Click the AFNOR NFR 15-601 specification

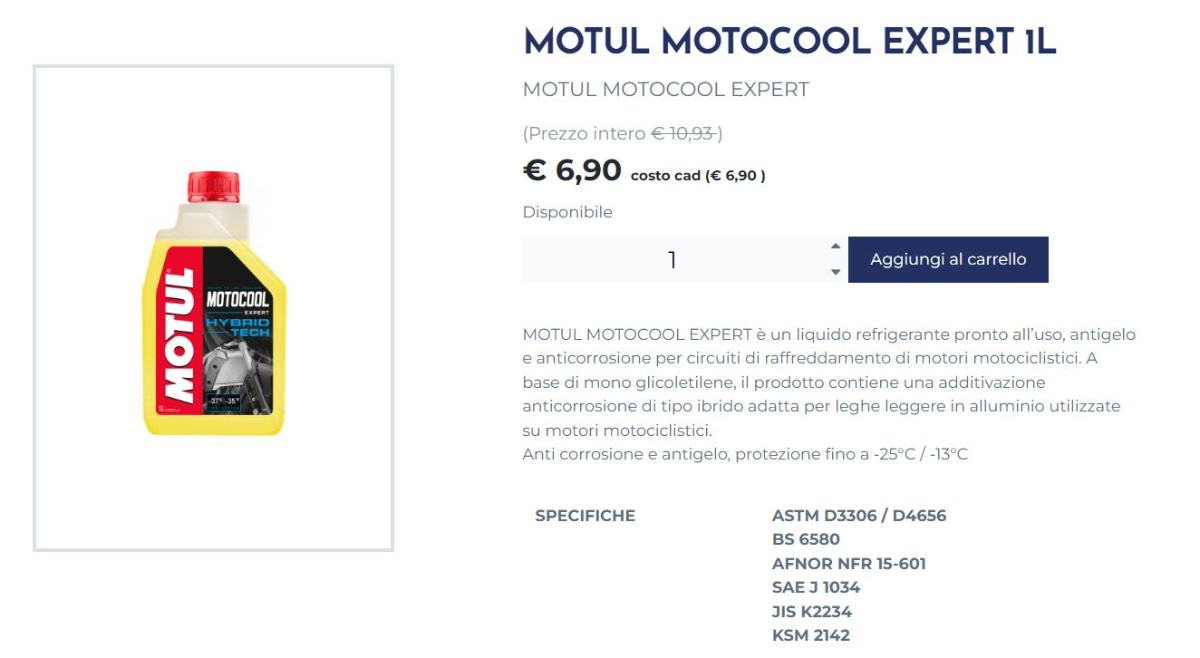[x=848, y=564]
